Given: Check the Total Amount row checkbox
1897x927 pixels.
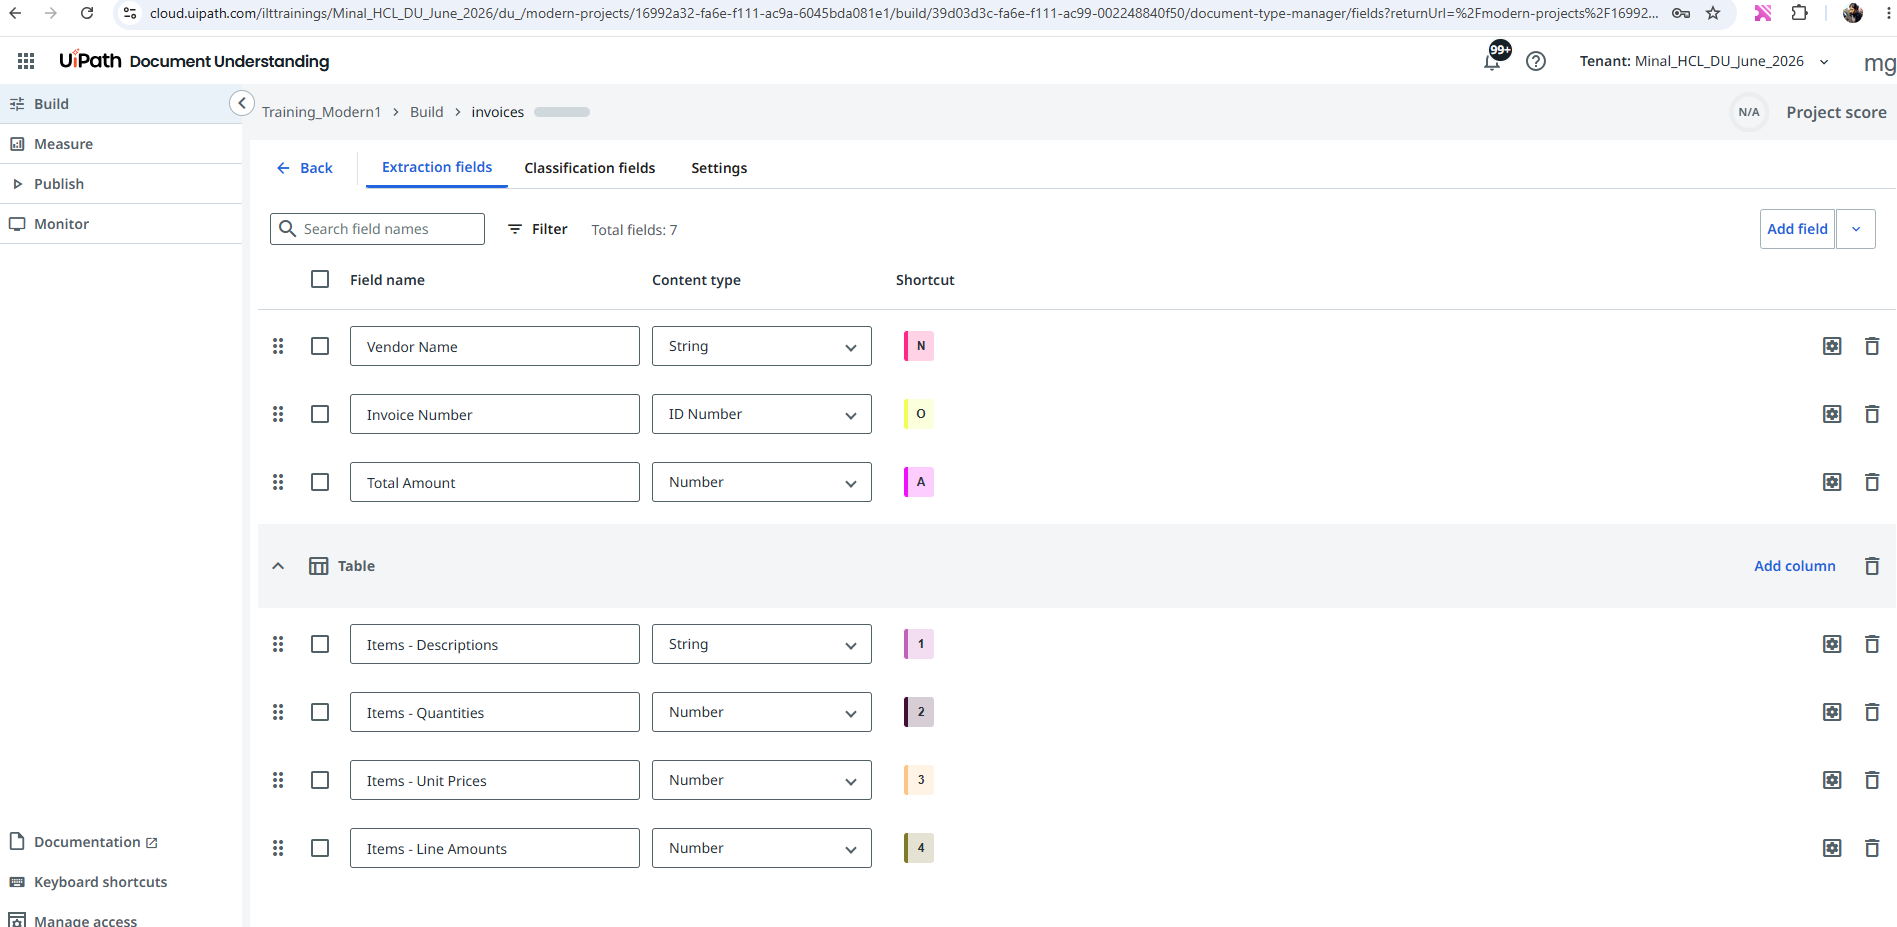Looking at the screenshot, I should [320, 482].
